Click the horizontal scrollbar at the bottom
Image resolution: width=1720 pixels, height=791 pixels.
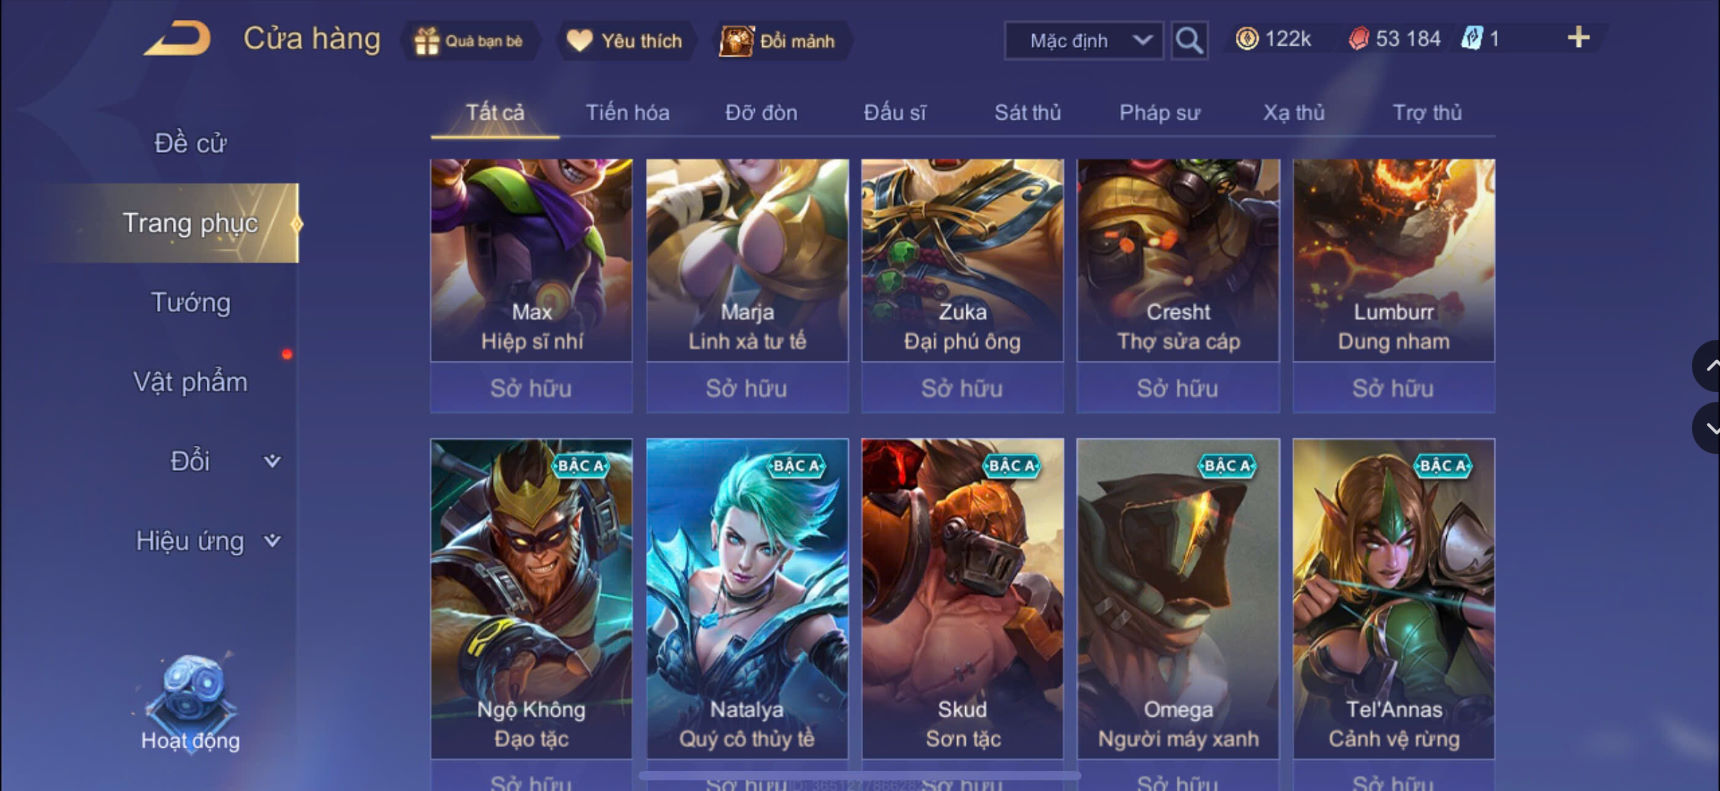(x=860, y=775)
